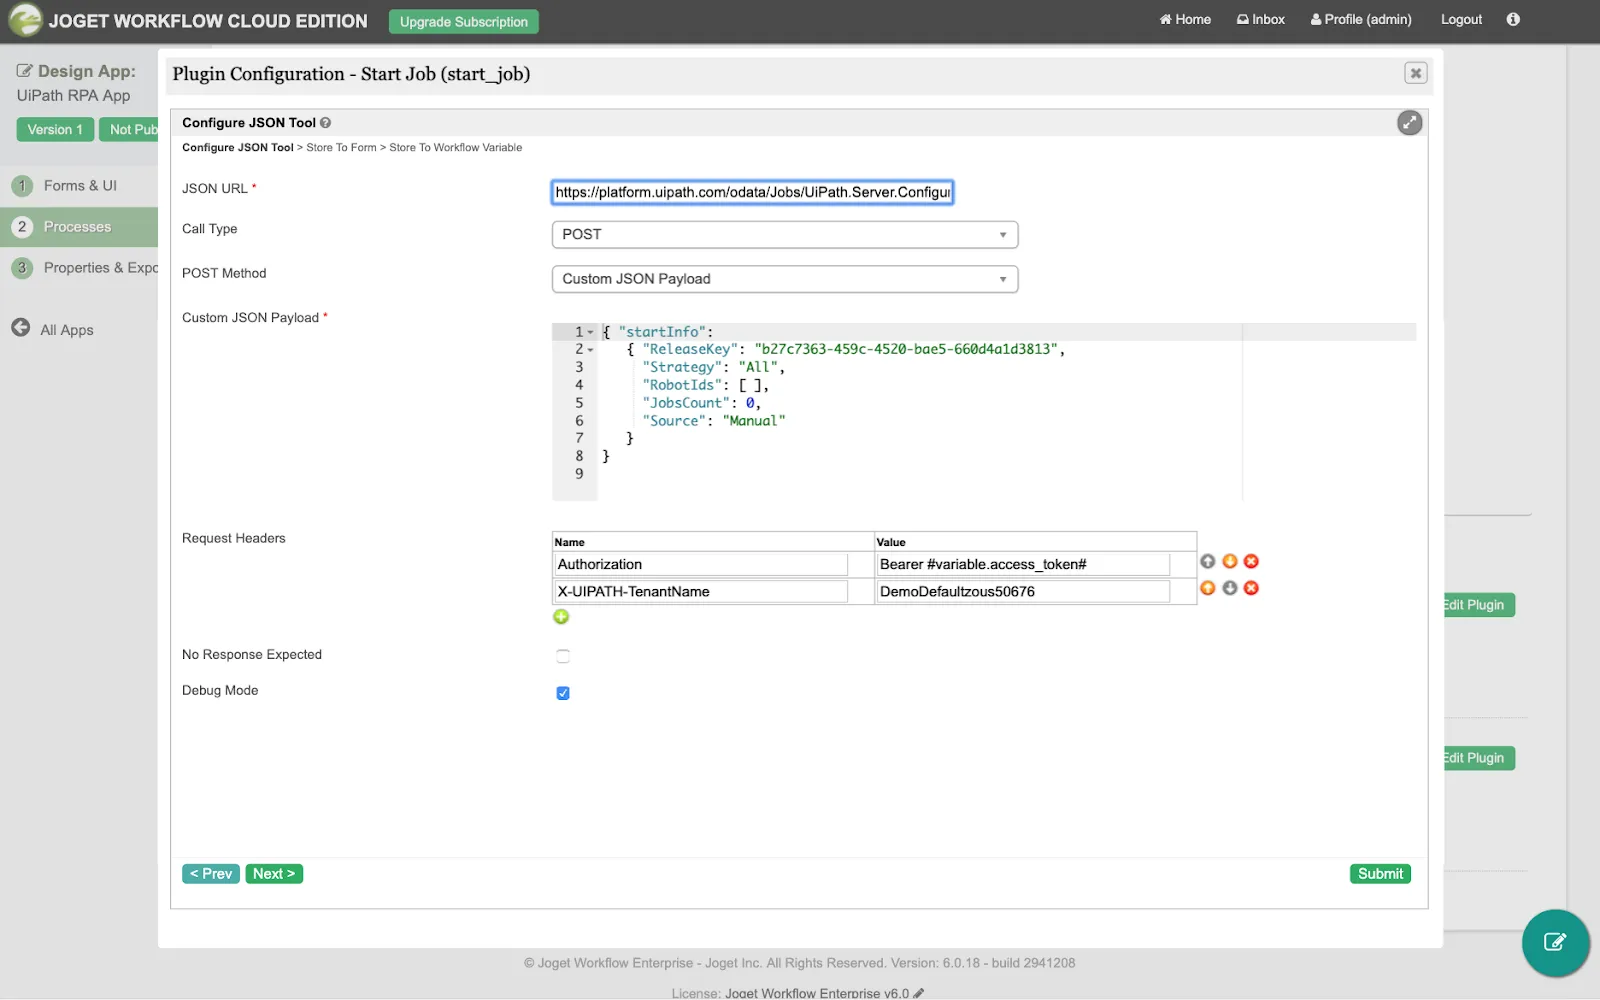This screenshot has width=1600, height=1000.
Task: Click the All Apps back arrow icon
Action: [20, 328]
